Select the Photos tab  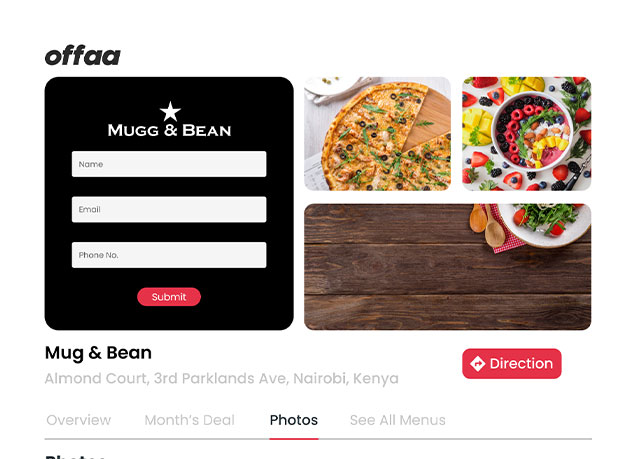click(294, 420)
